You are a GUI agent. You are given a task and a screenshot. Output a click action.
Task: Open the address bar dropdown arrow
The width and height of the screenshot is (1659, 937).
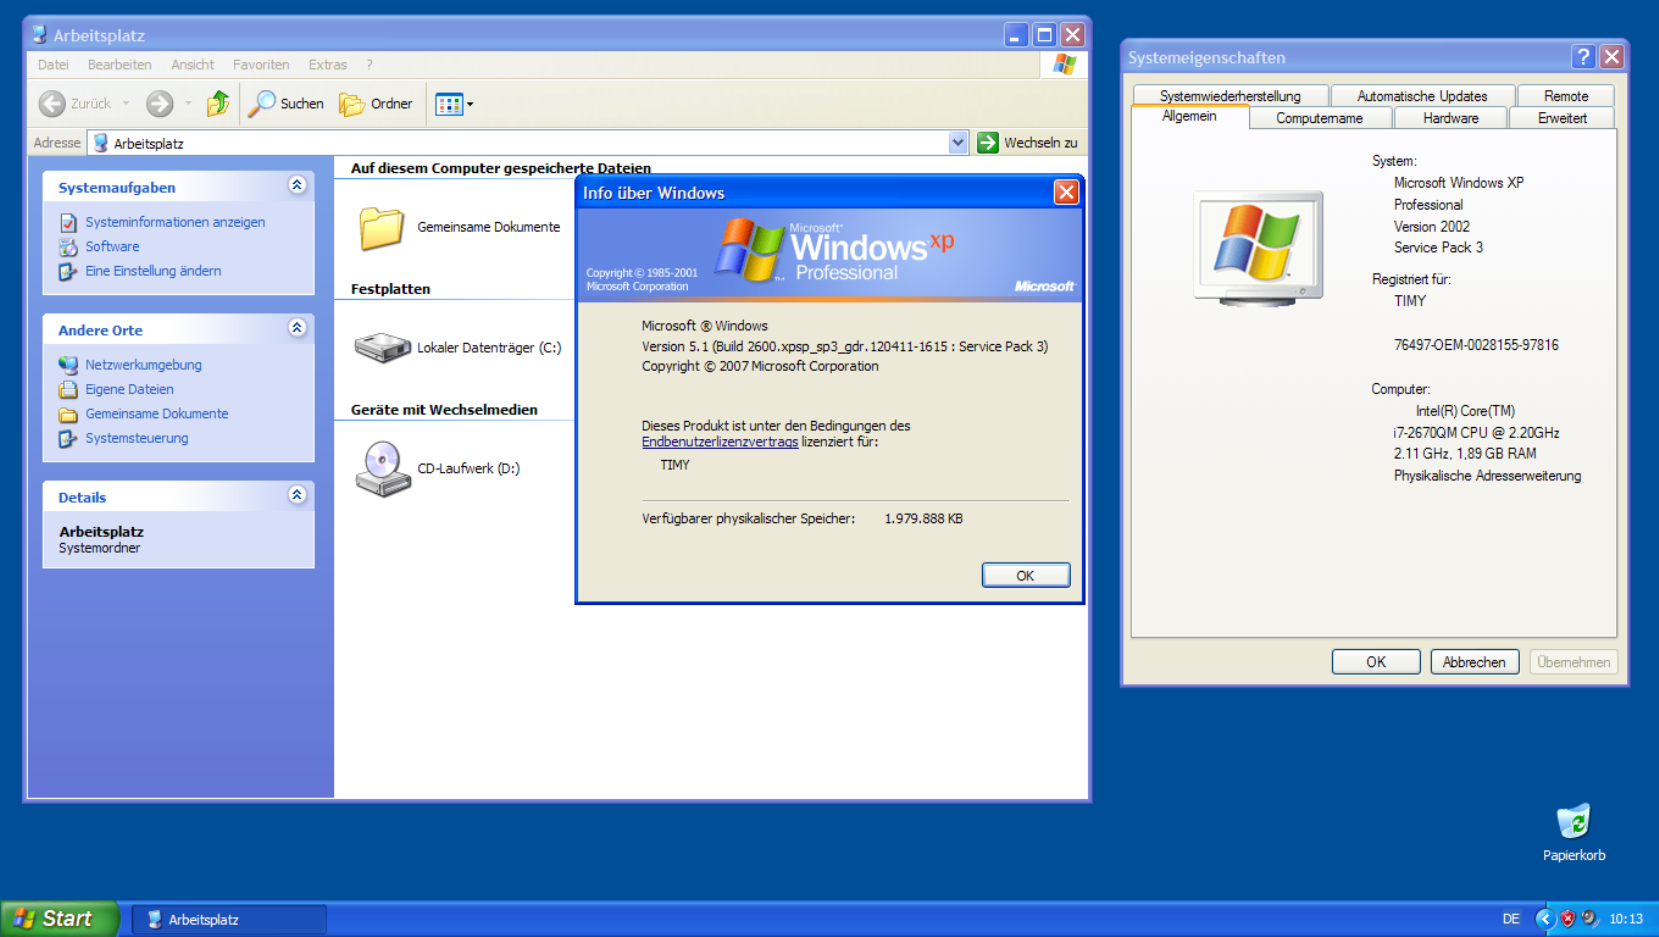click(x=958, y=142)
